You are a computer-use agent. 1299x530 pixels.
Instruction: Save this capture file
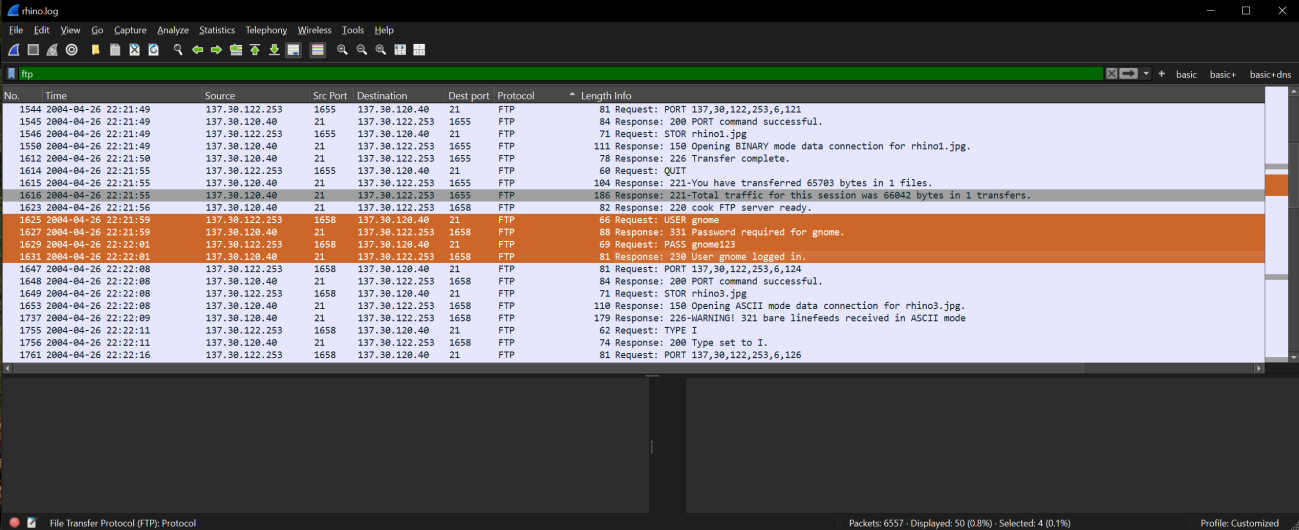(115, 49)
